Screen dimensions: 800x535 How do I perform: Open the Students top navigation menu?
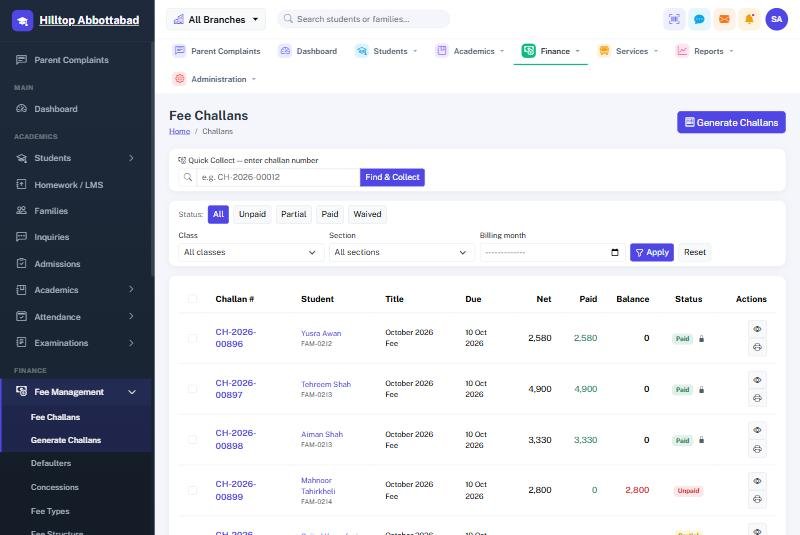[386, 51]
